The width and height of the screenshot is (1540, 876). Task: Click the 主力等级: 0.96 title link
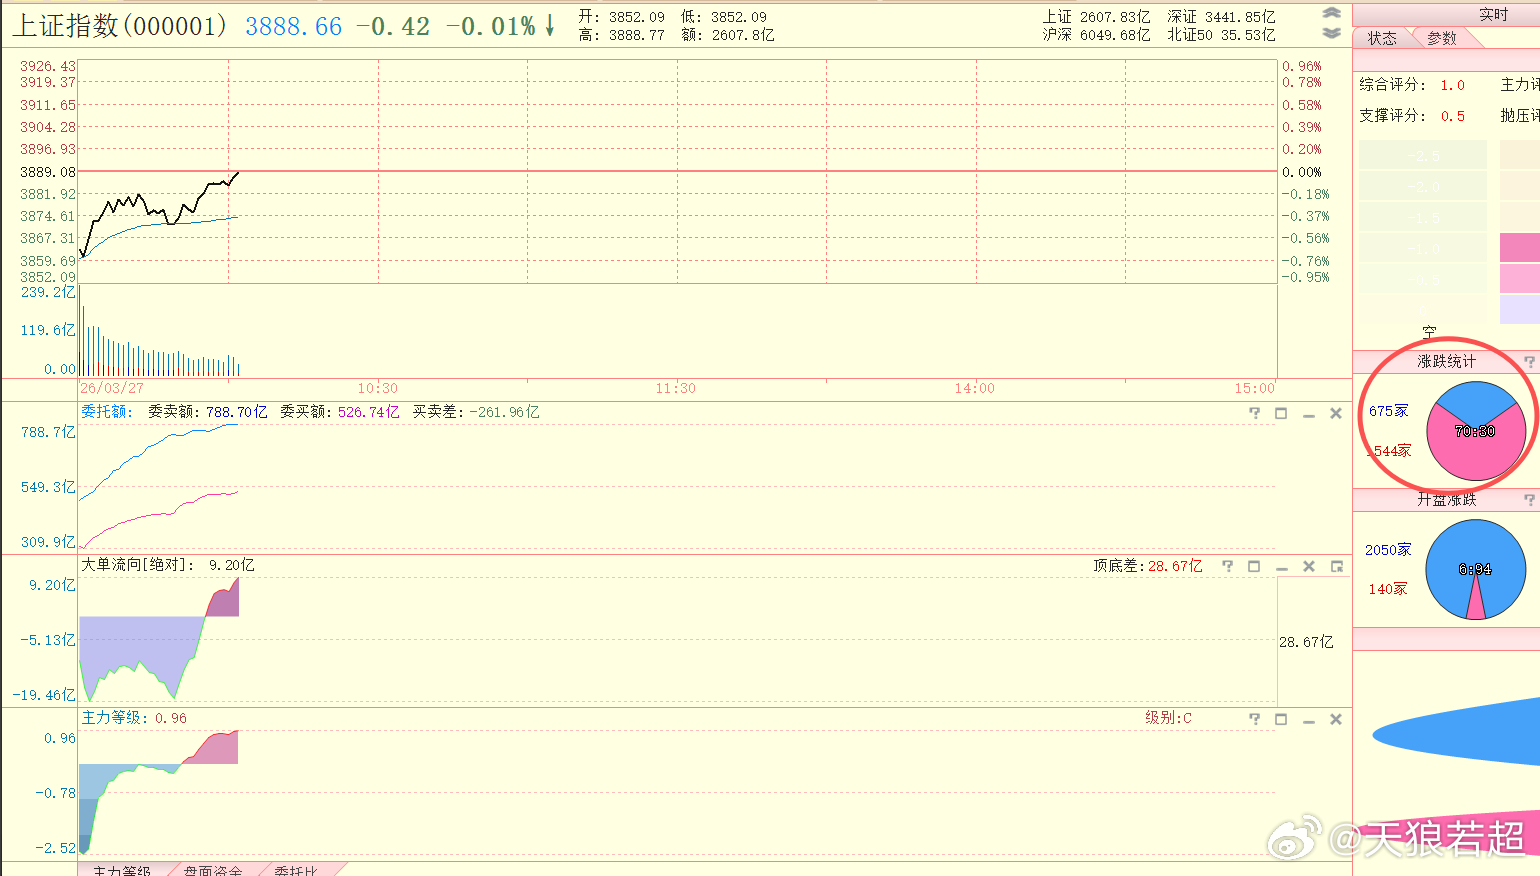click(134, 718)
